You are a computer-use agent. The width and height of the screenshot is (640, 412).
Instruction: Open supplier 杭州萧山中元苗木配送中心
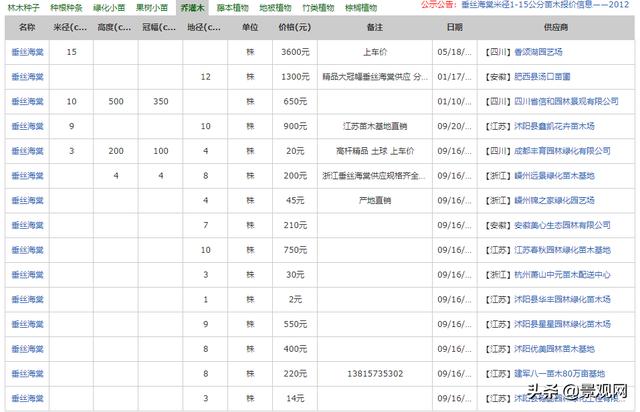pyautogui.click(x=562, y=275)
